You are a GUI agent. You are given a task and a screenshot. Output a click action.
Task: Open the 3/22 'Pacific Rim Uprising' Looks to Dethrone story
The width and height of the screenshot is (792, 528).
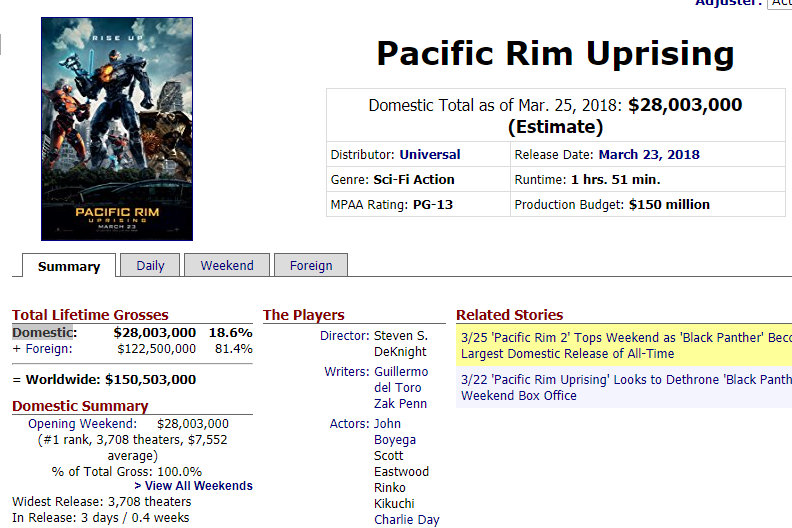point(626,388)
